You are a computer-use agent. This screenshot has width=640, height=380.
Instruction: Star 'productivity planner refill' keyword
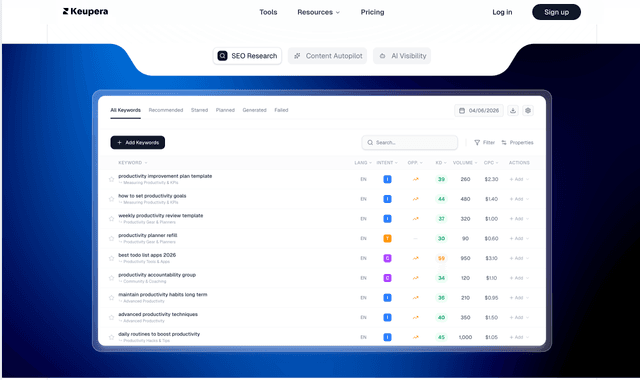click(x=111, y=238)
